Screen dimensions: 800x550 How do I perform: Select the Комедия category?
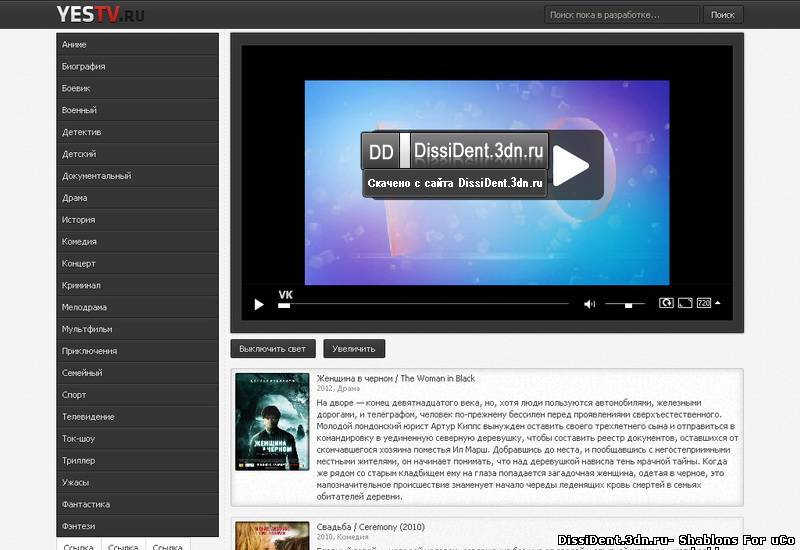pyautogui.click(x=138, y=242)
